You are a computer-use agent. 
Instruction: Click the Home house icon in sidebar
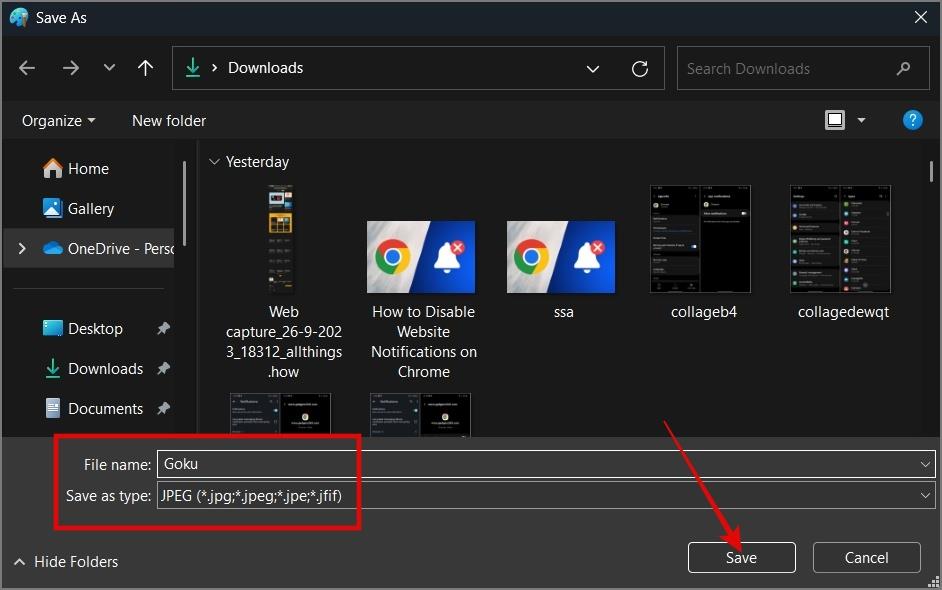coord(52,168)
